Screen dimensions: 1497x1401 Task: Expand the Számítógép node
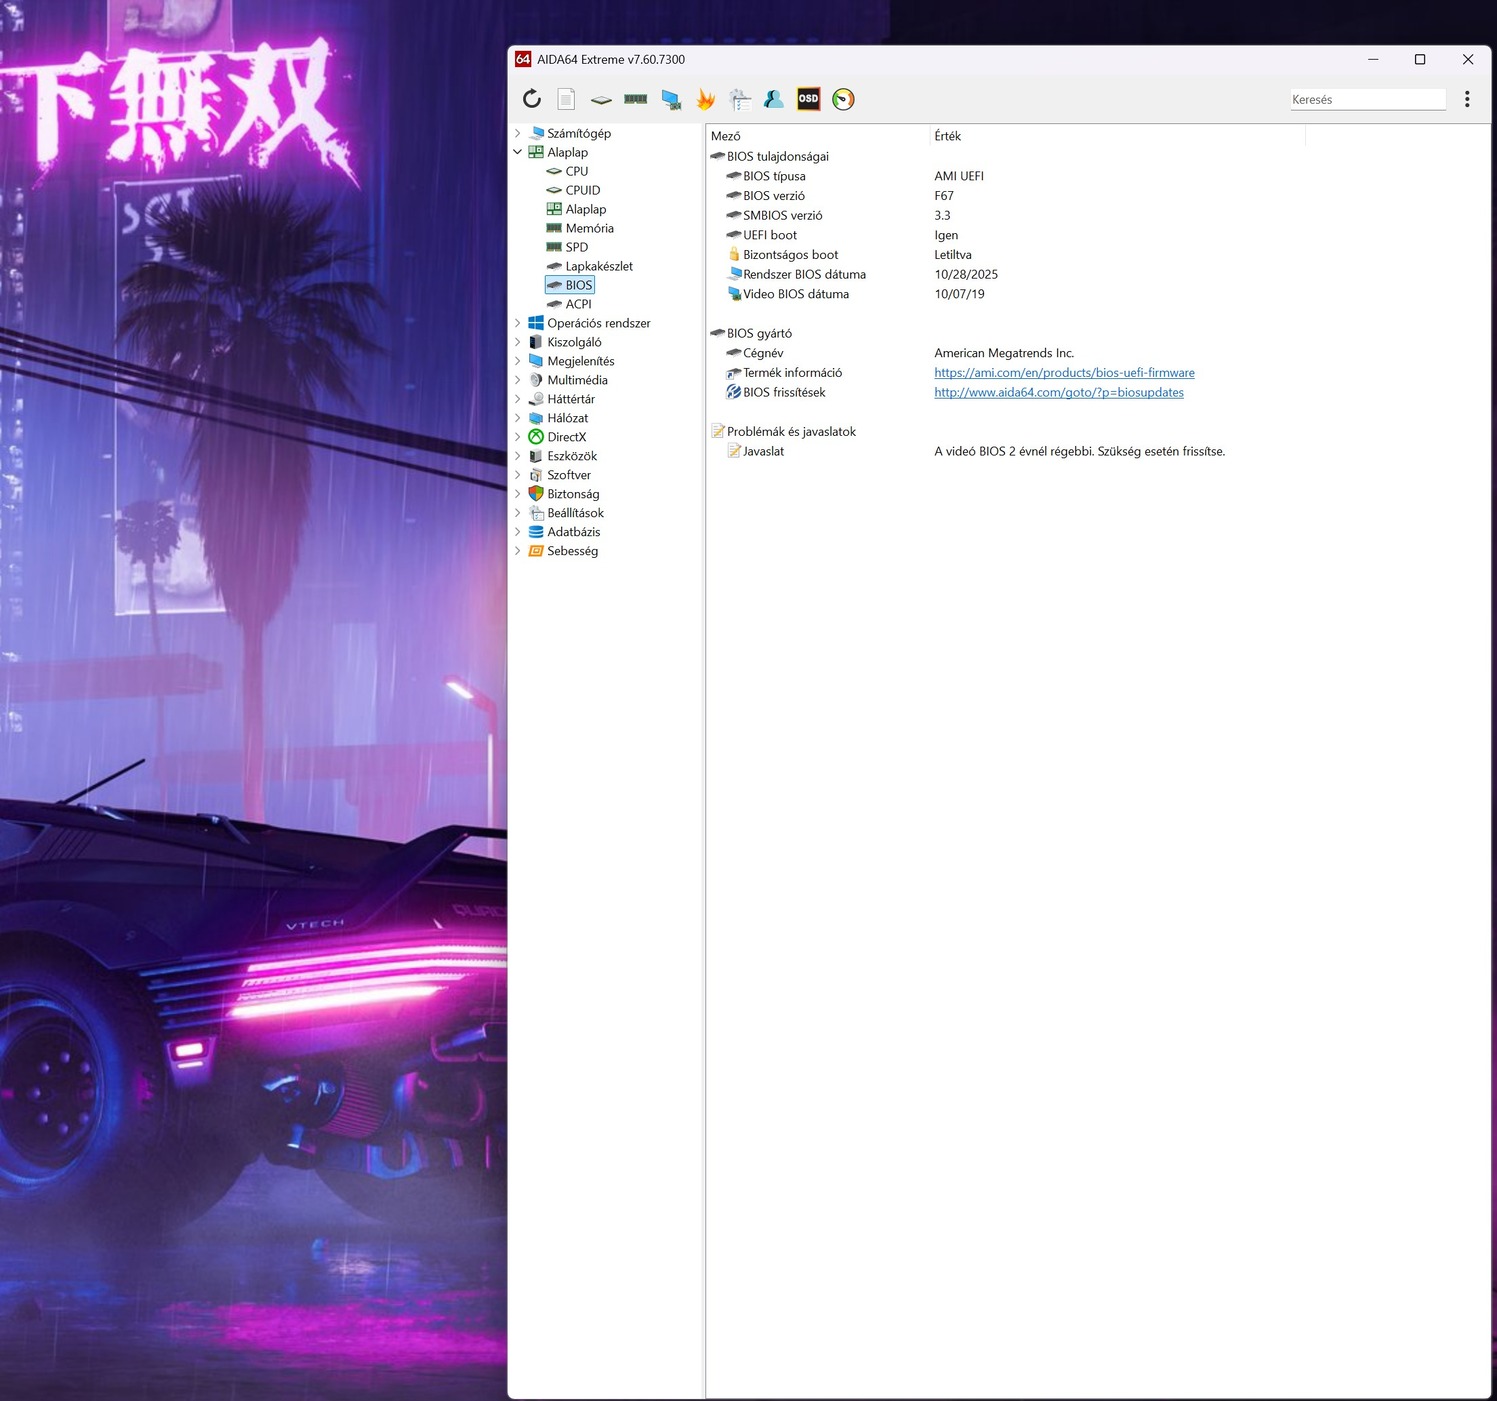(x=518, y=133)
